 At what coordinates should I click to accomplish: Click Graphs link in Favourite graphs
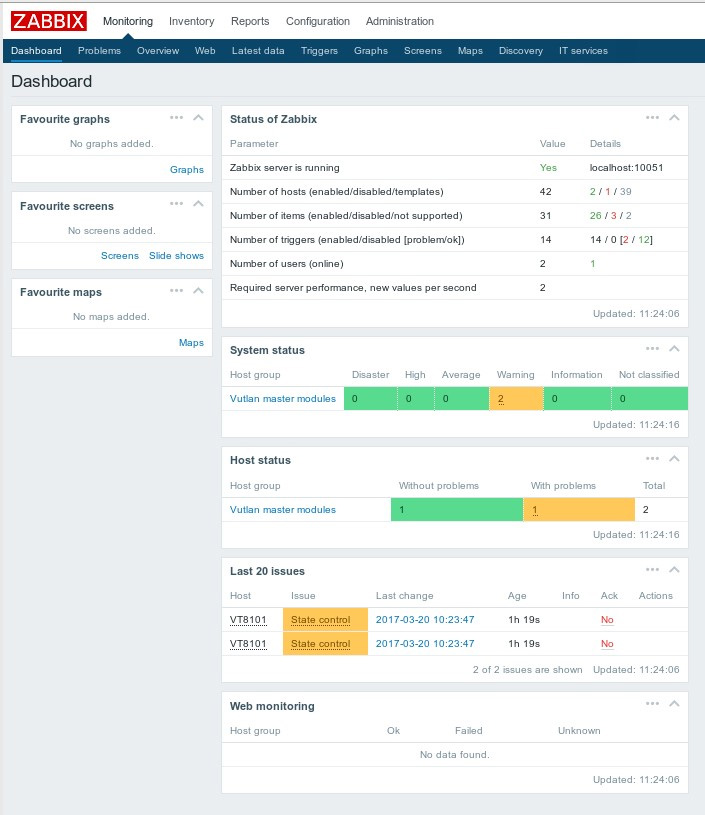click(x=187, y=169)
